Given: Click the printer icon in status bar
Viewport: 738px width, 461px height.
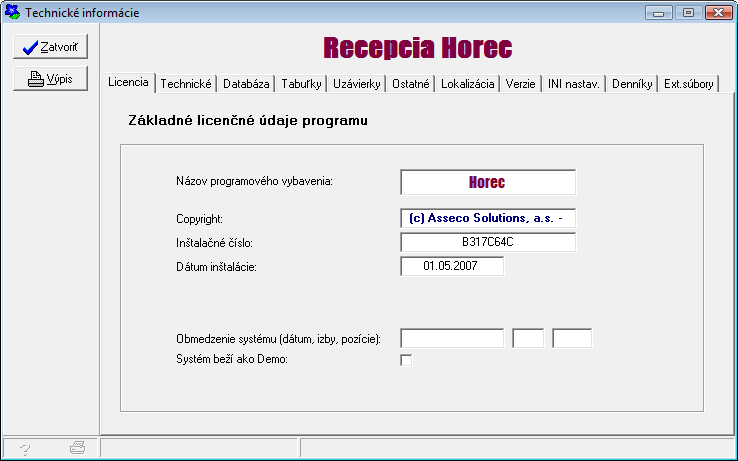Looking at the screenshot, I should coord(77,449).
